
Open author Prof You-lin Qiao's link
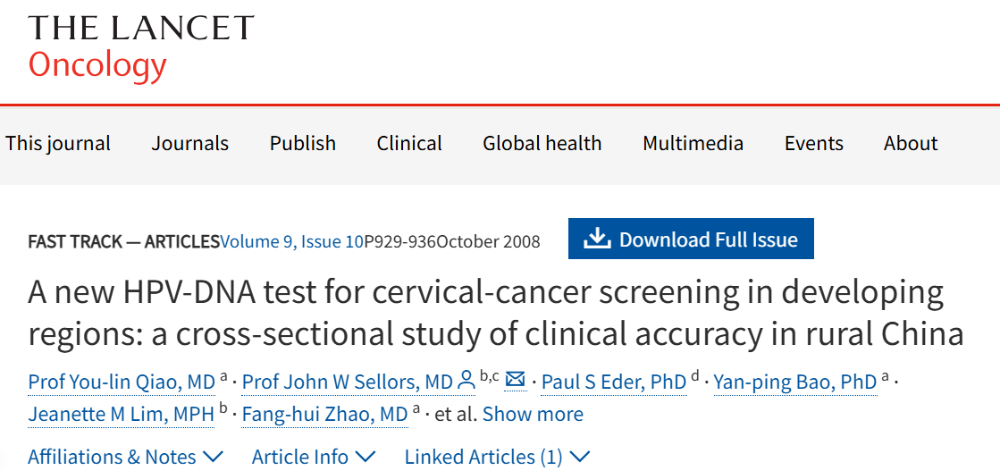122,382
